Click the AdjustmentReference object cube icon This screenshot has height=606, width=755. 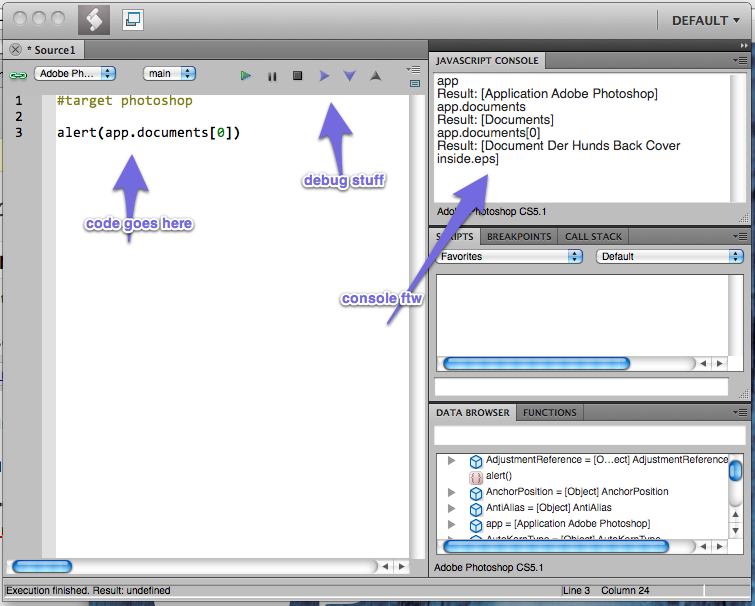(x=476, y=462)
